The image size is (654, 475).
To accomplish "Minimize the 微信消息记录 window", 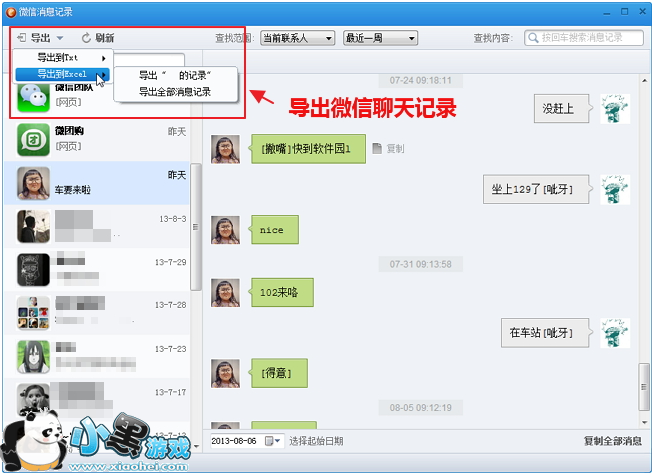I will 607,12.
